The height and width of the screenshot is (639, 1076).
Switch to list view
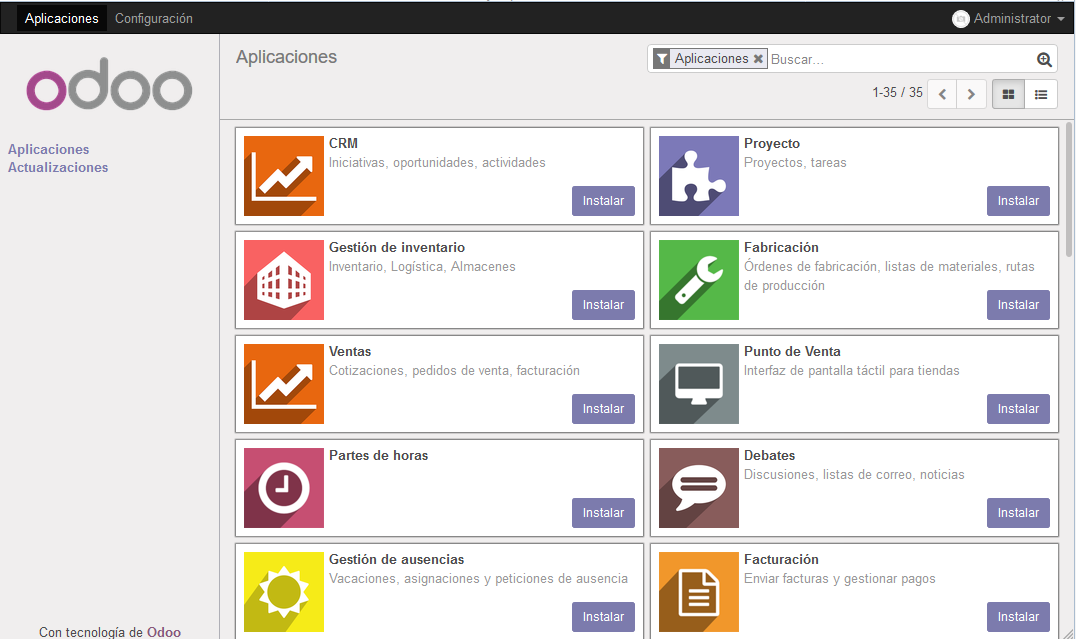(x=1041, y=94)
